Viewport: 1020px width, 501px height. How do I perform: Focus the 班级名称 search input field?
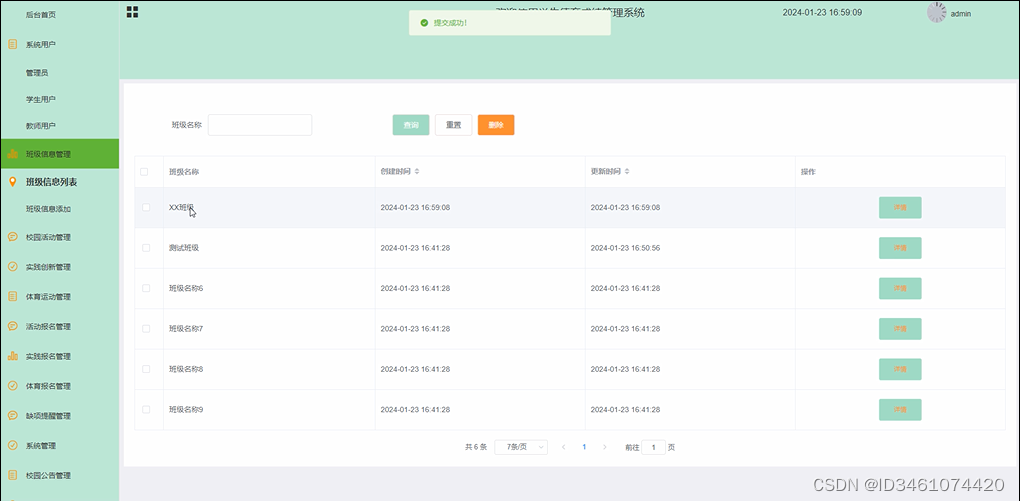click(x=260, y=125)
